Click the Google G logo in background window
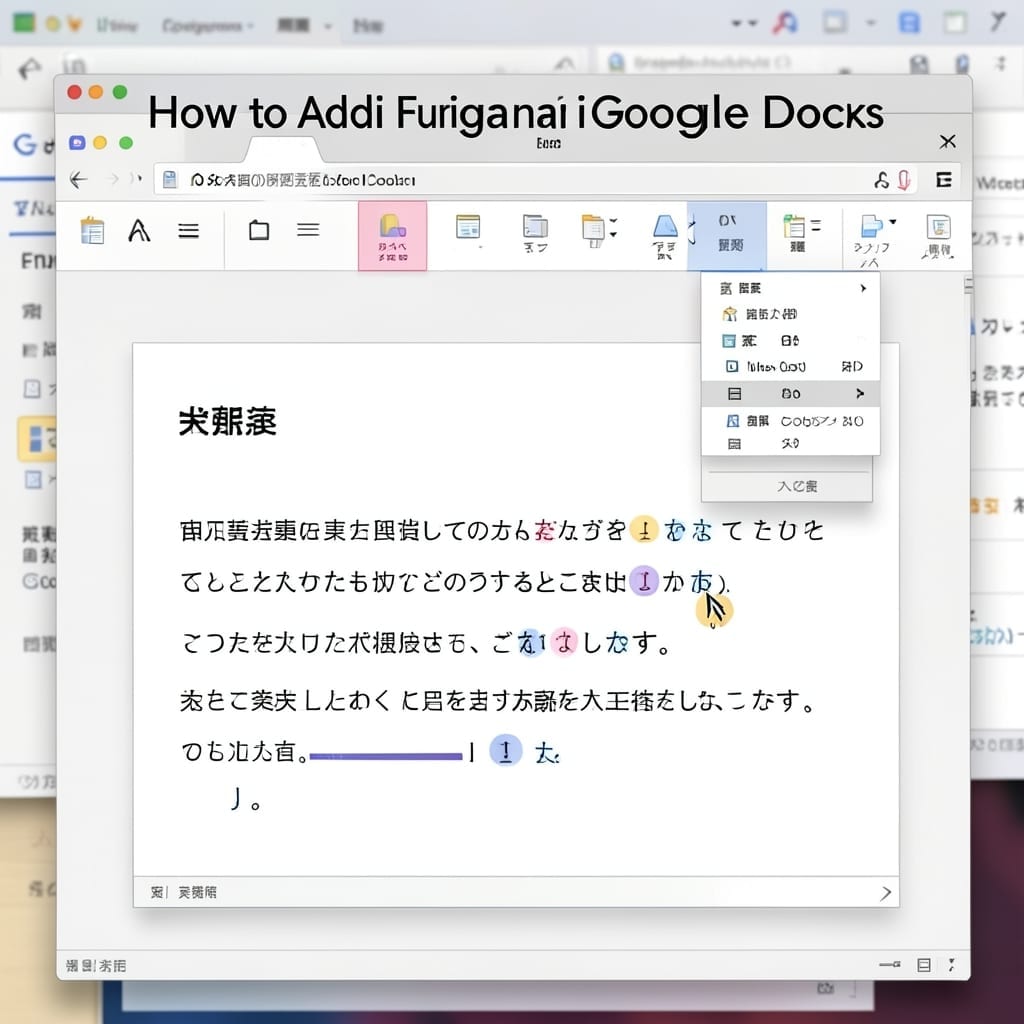 pyautogui.click(x=25, y=144)
